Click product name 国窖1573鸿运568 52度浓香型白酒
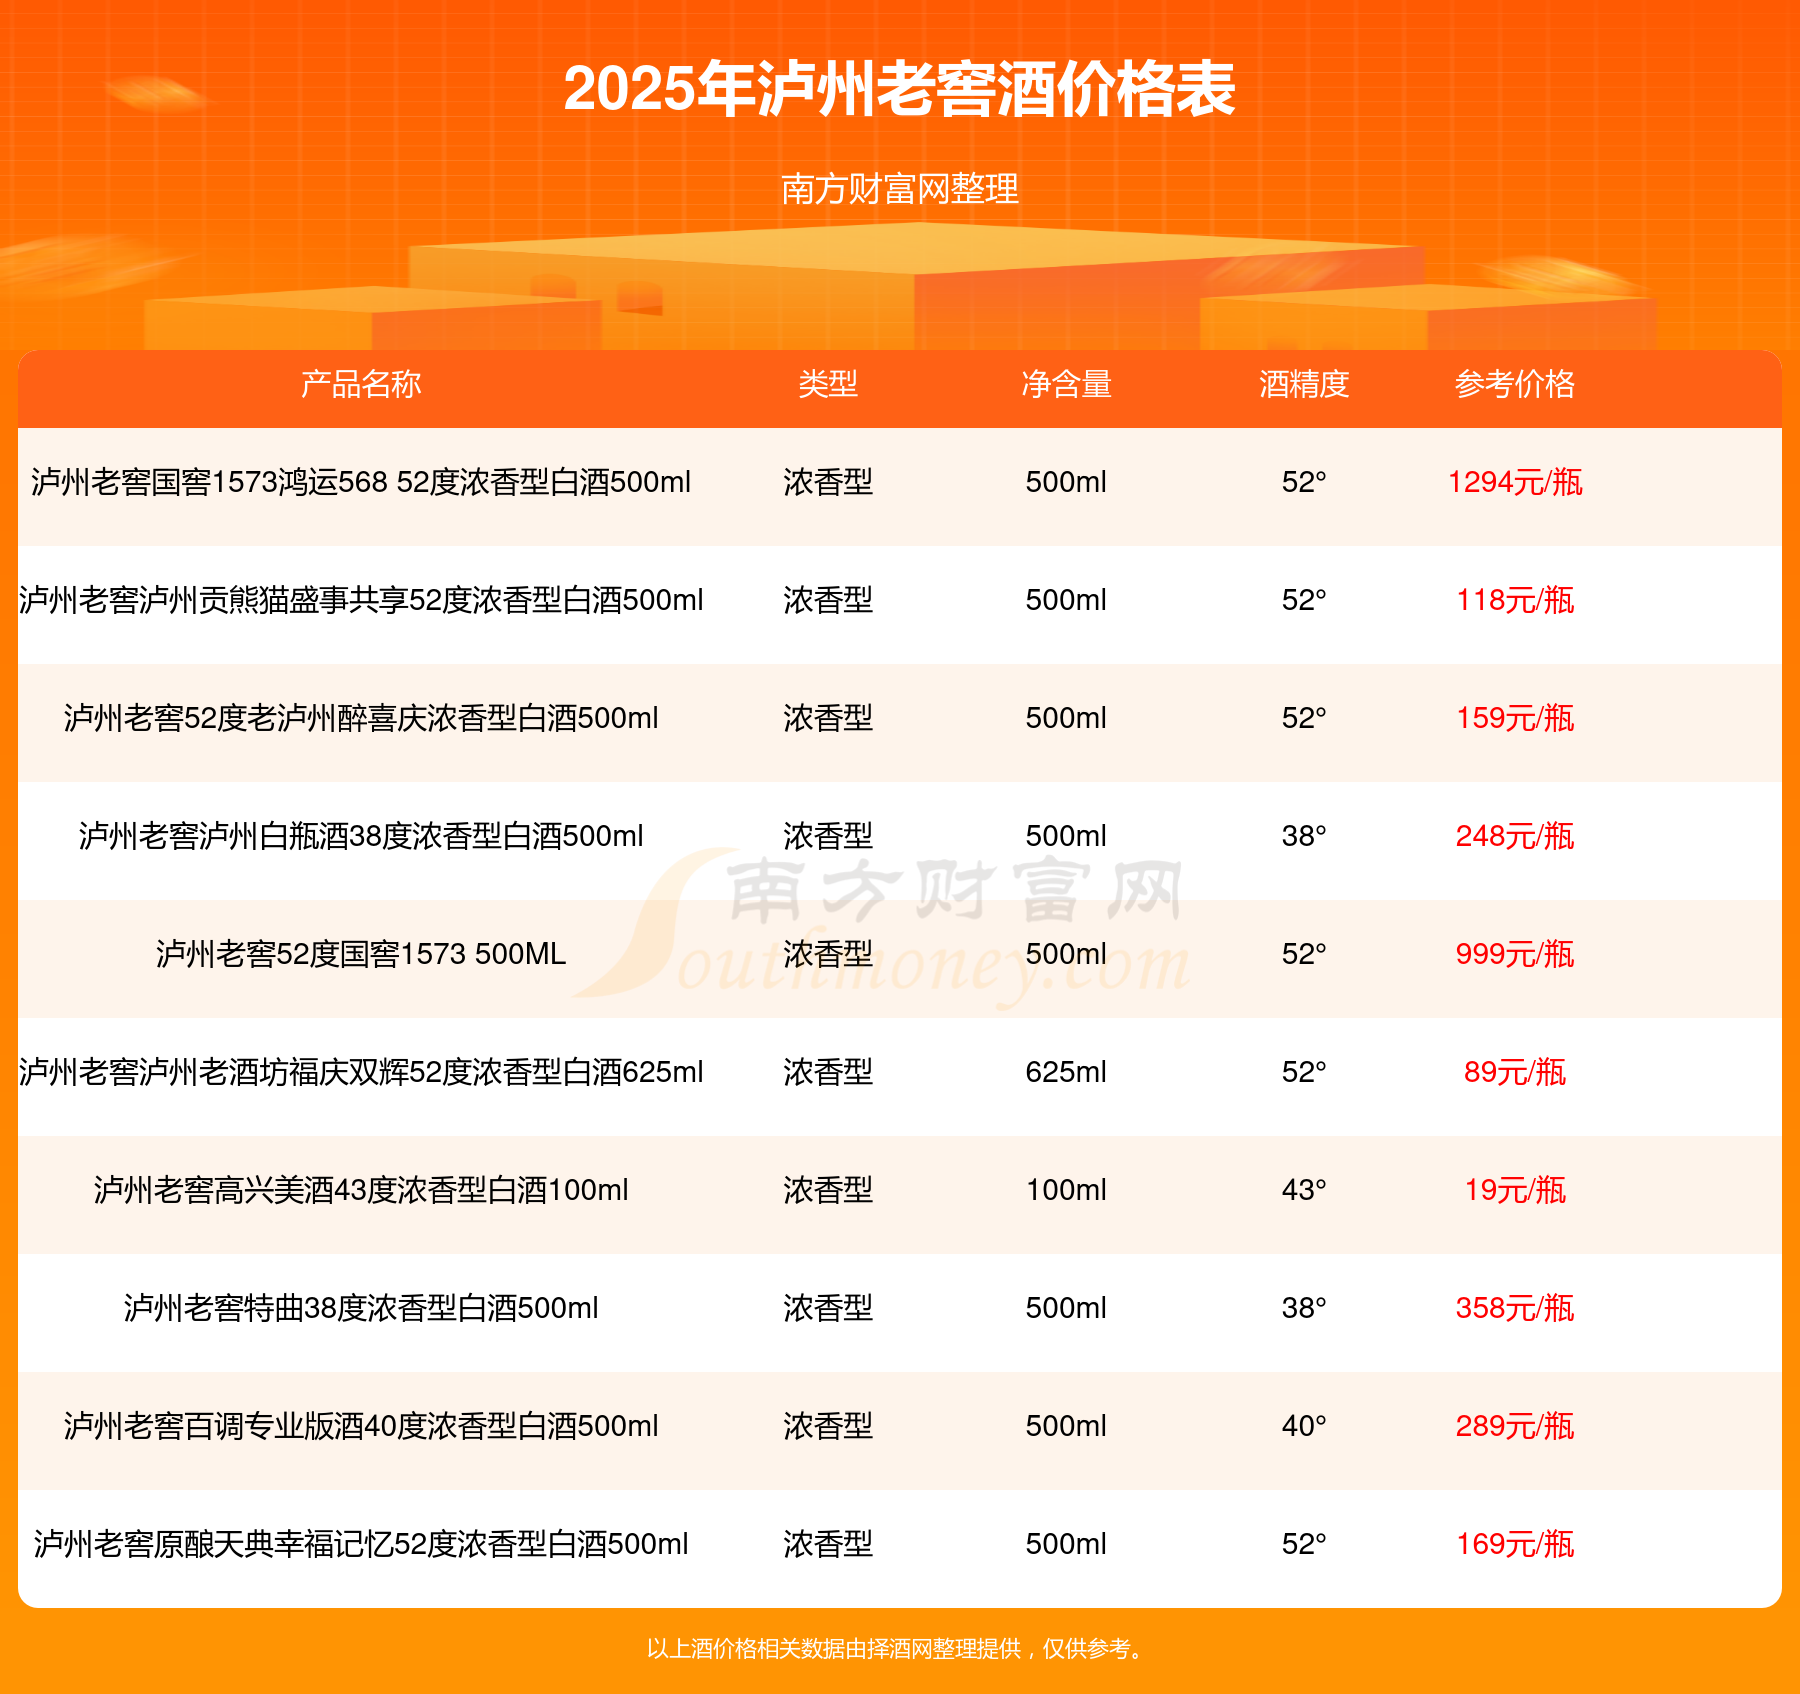 [361, 482]
